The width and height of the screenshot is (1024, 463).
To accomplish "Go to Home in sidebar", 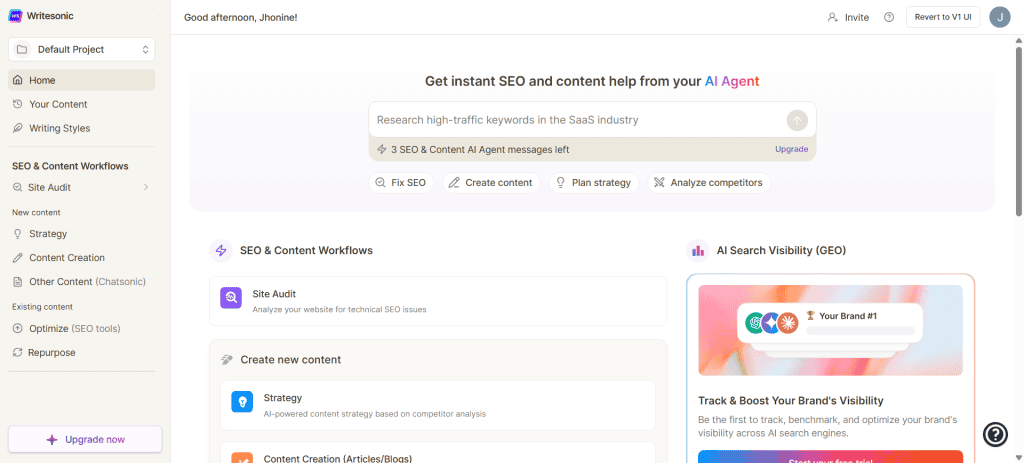I will [82, 80].
